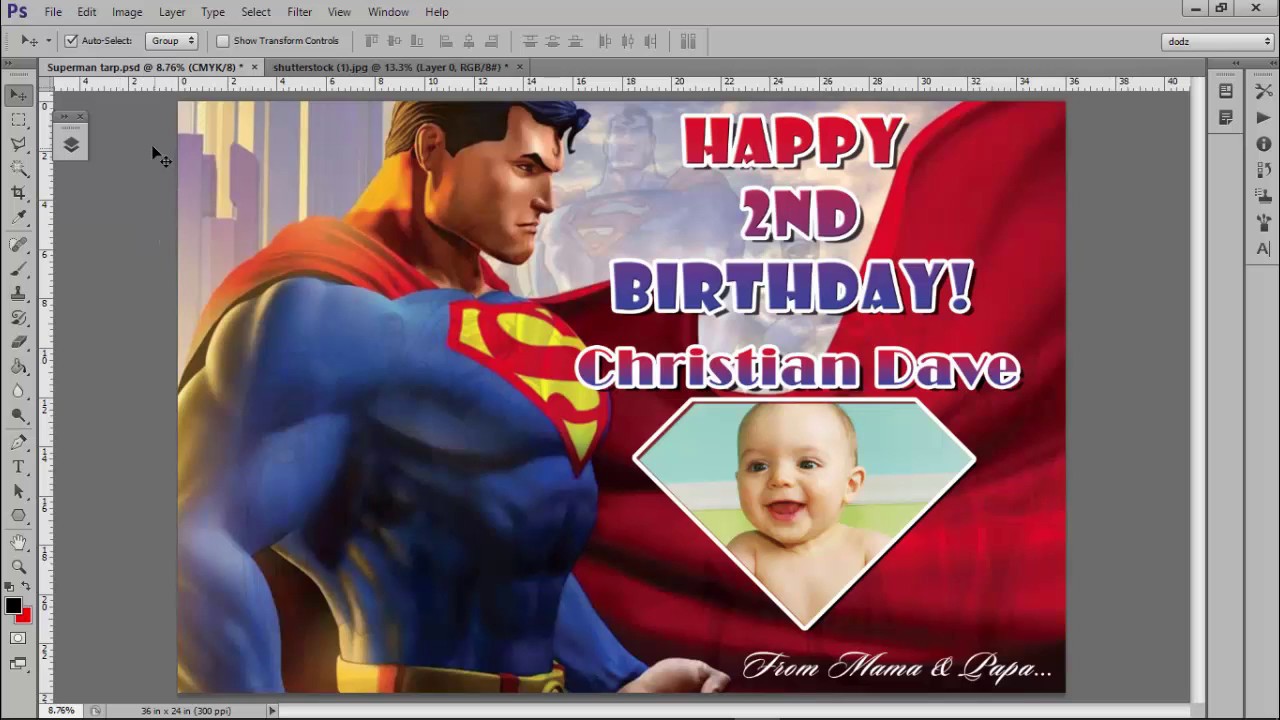Close the Superman tarp.psd tab
The image size is (1280, 720).
[254, 67]
